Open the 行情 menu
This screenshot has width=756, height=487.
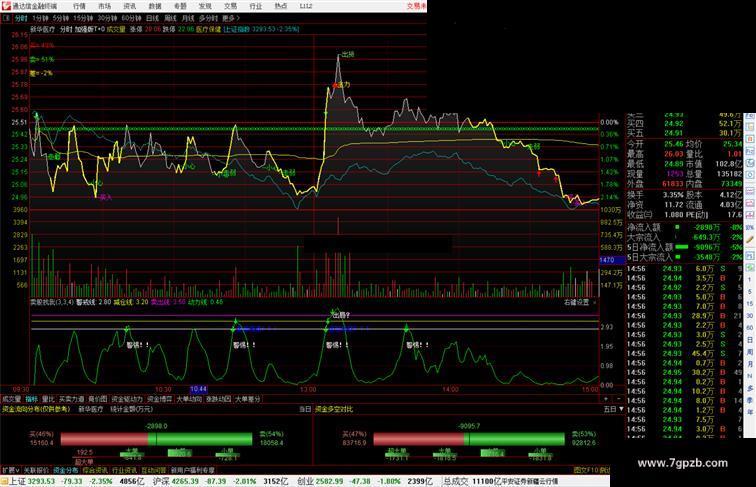(x=79, y=6)
